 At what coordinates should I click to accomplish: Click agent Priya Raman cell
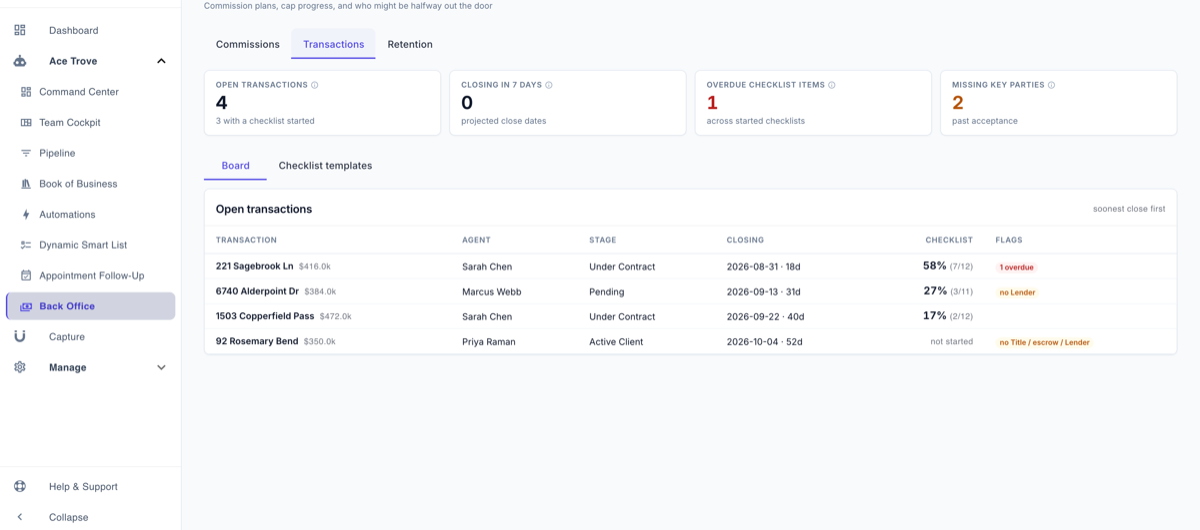489,342
